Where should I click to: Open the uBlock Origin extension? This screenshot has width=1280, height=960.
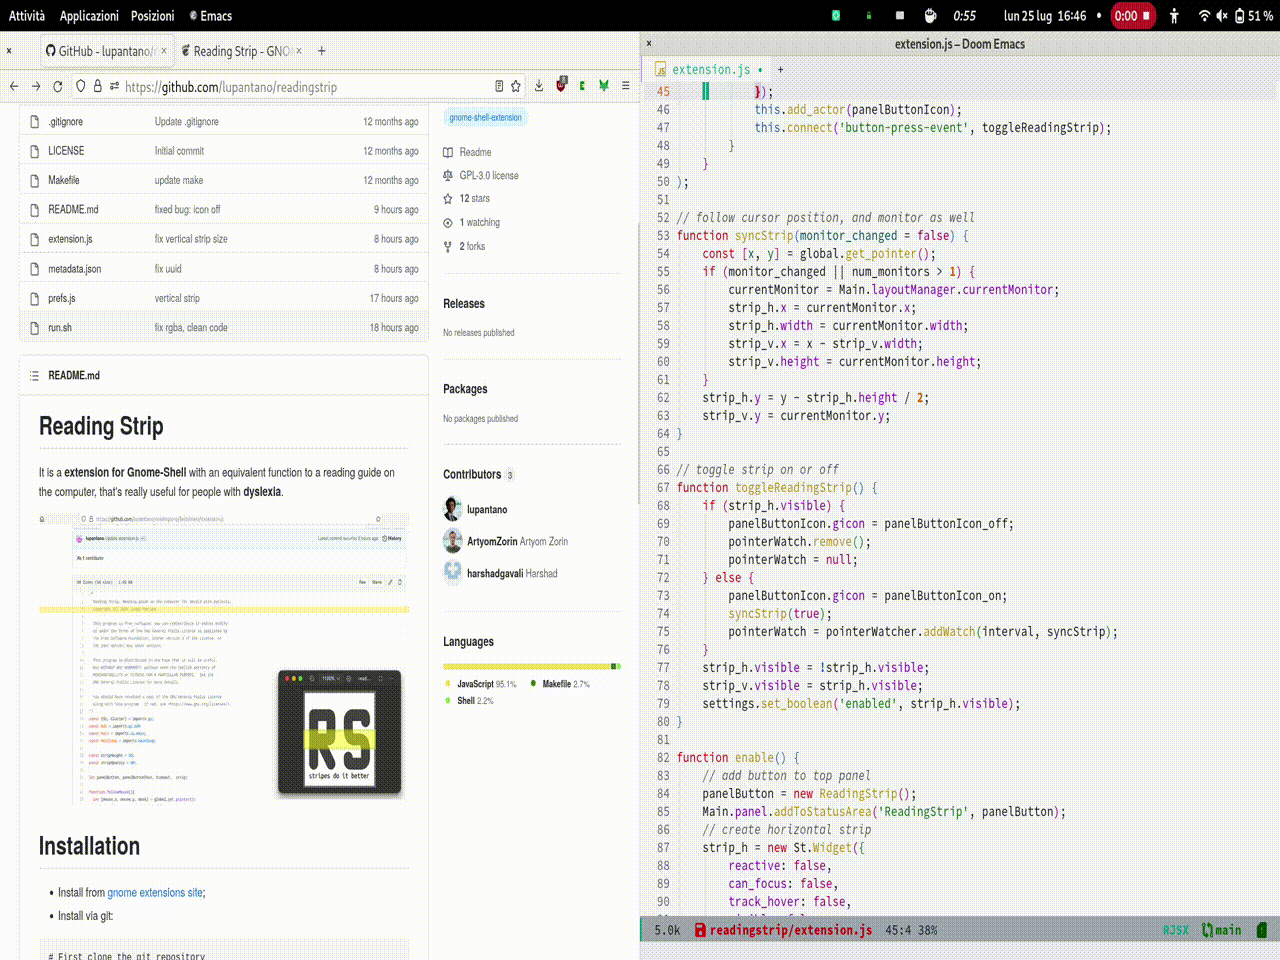(x=561, y=85)
